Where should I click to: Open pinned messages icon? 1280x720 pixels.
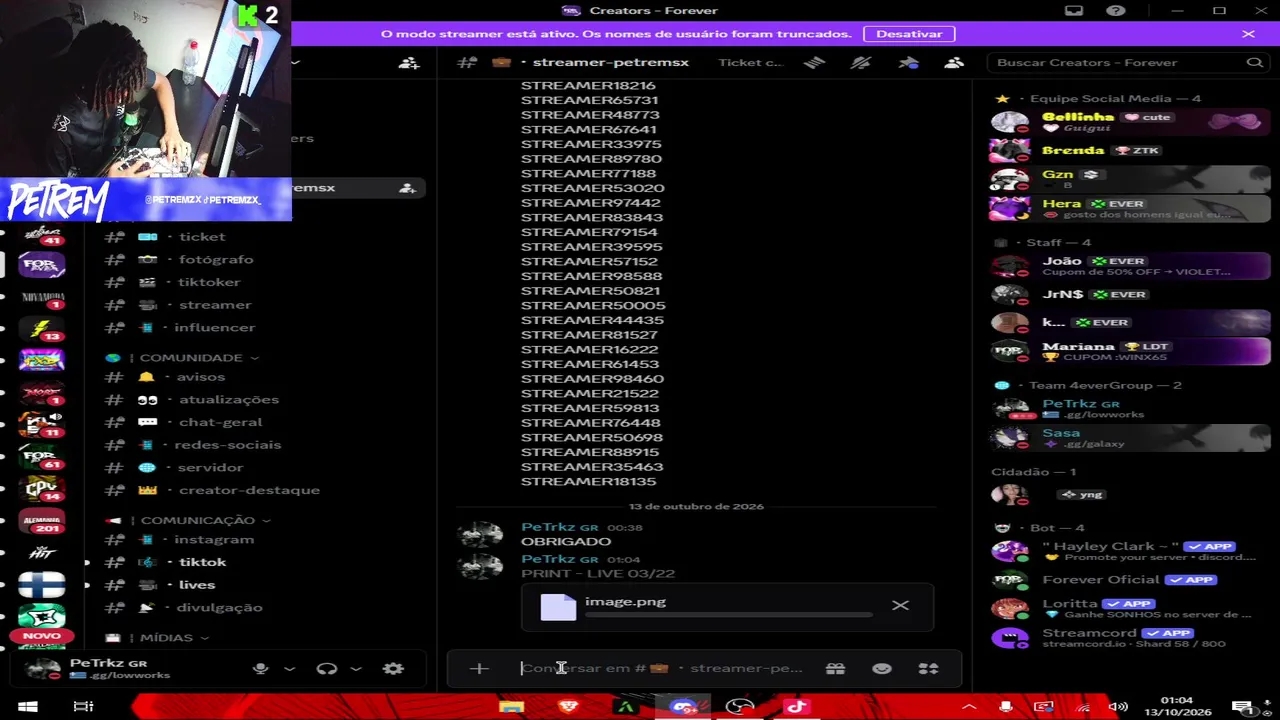pyautogui.click(x=908, y=62)
